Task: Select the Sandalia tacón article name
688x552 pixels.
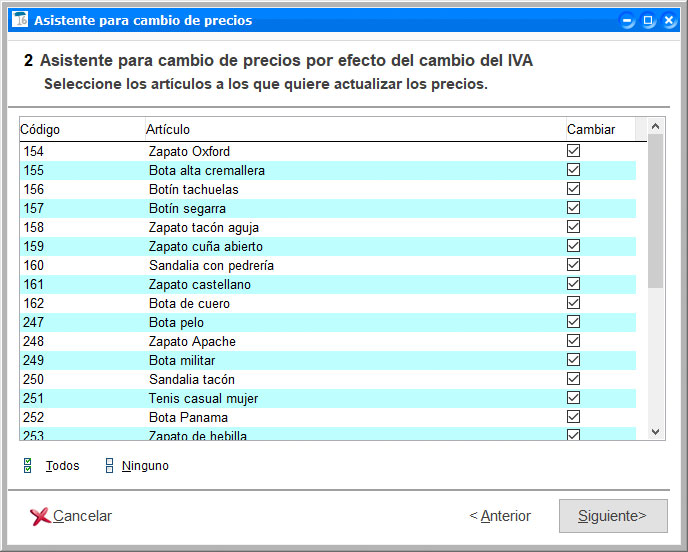Action: point(192,380)
